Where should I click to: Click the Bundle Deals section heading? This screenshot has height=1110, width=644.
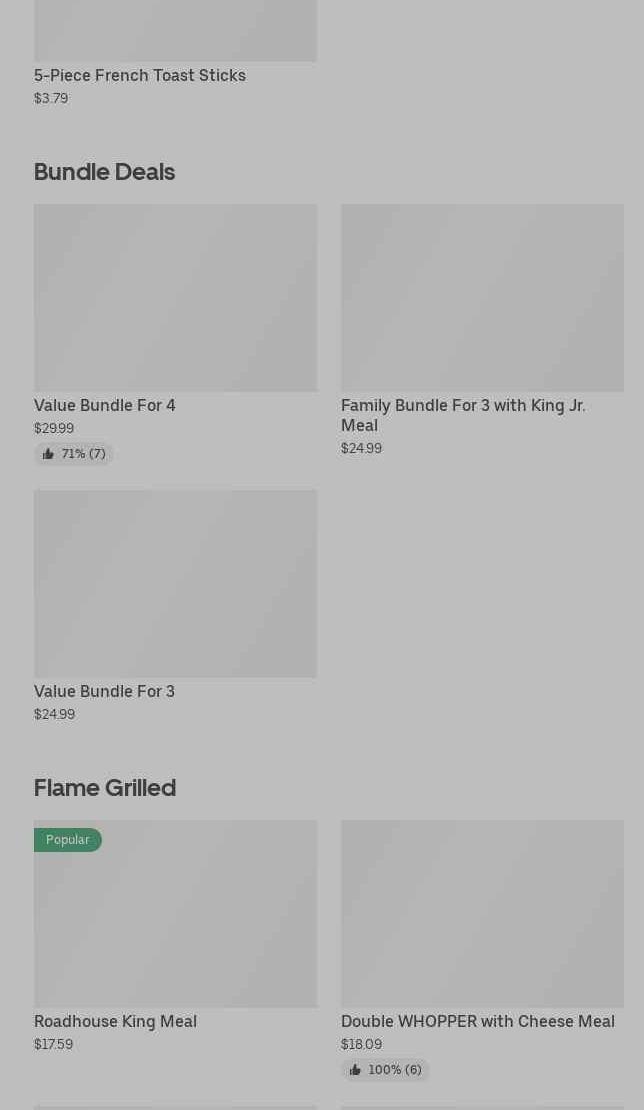coord(104,172)
